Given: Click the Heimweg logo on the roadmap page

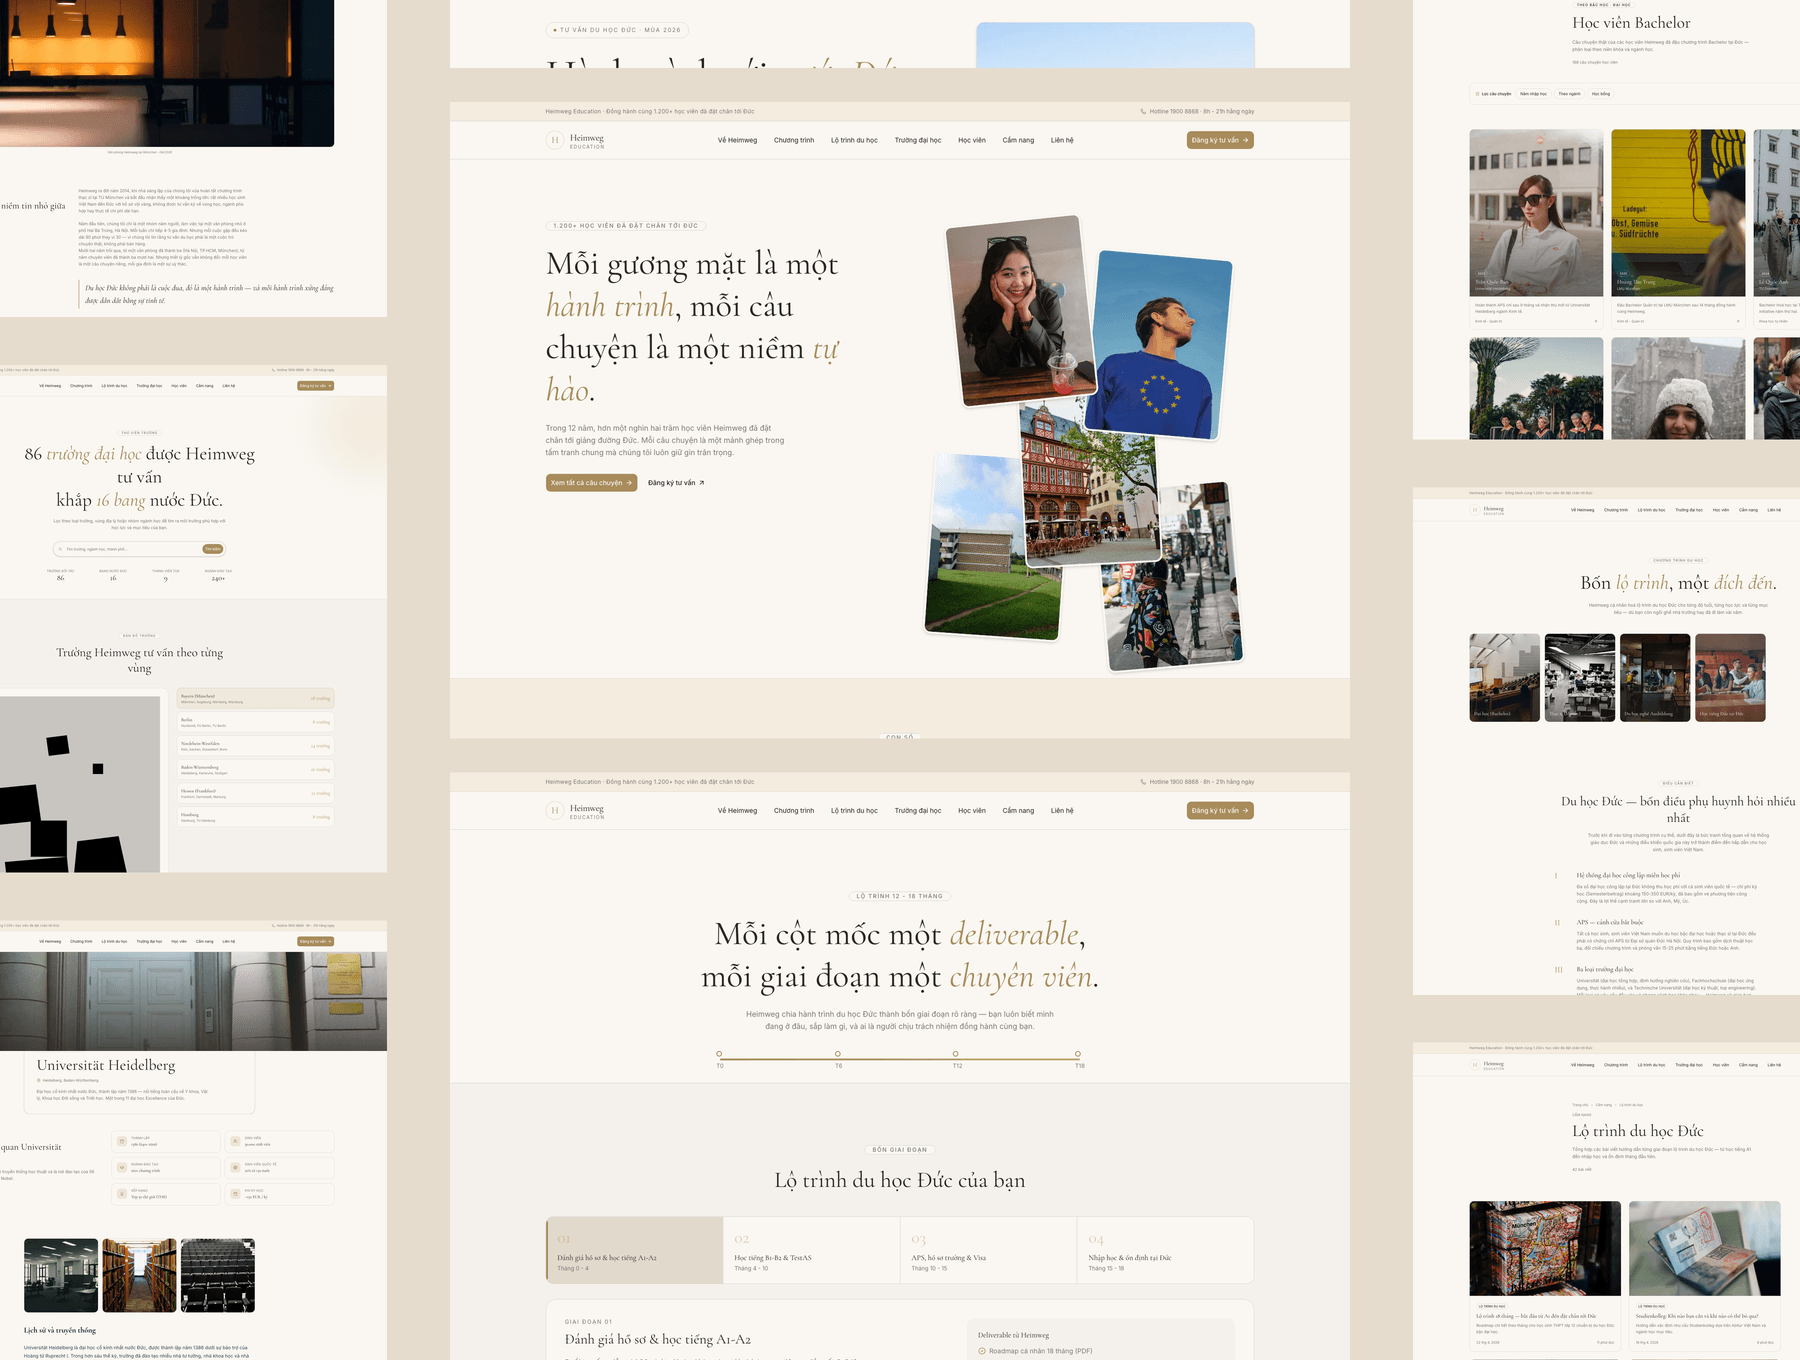Looking at the screenshot, I should [x=575, y=811].
